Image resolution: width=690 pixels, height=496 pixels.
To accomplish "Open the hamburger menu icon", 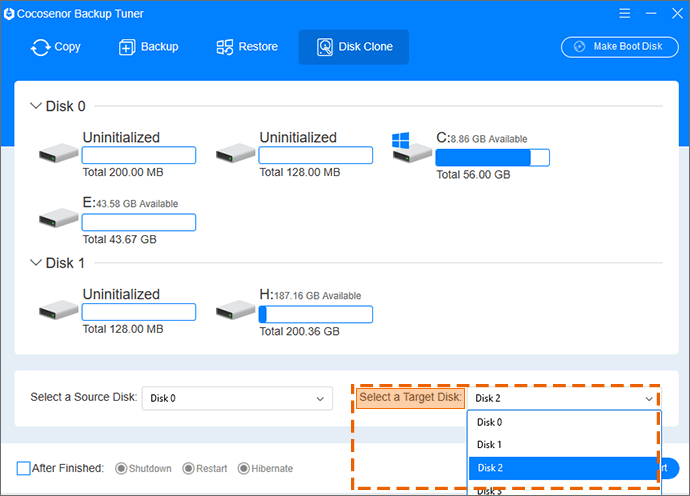I will [x=624, y=14].
